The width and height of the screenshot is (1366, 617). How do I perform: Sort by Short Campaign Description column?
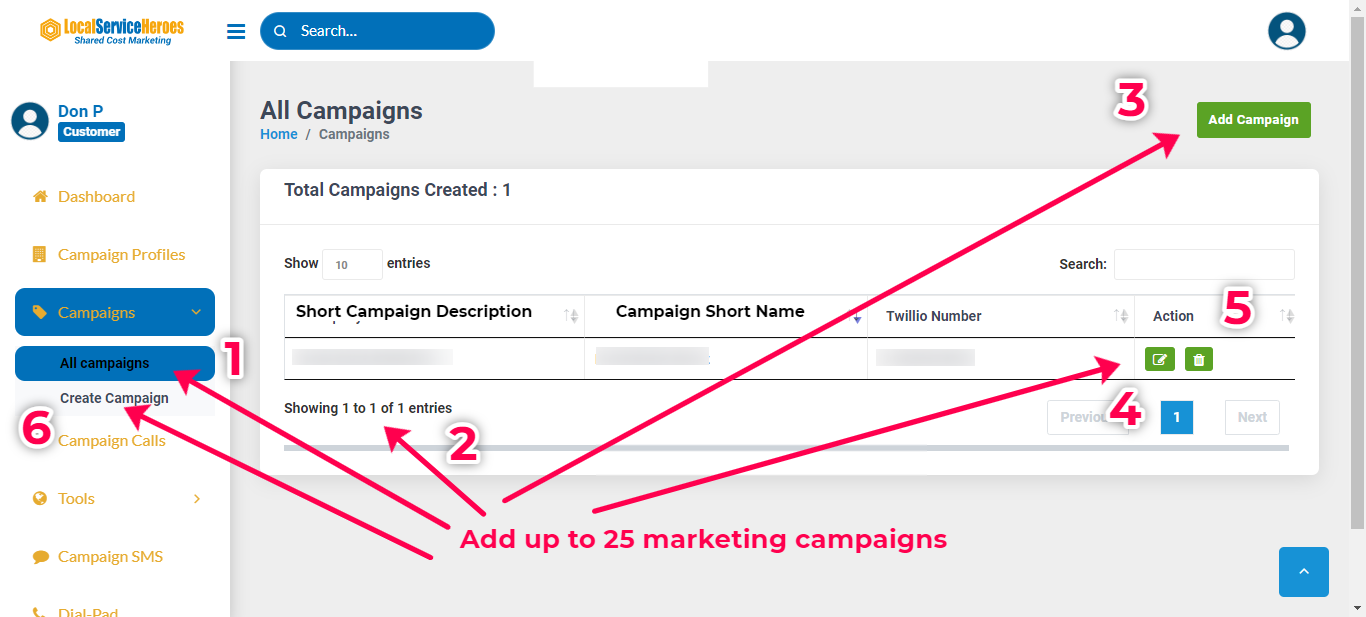571,316
